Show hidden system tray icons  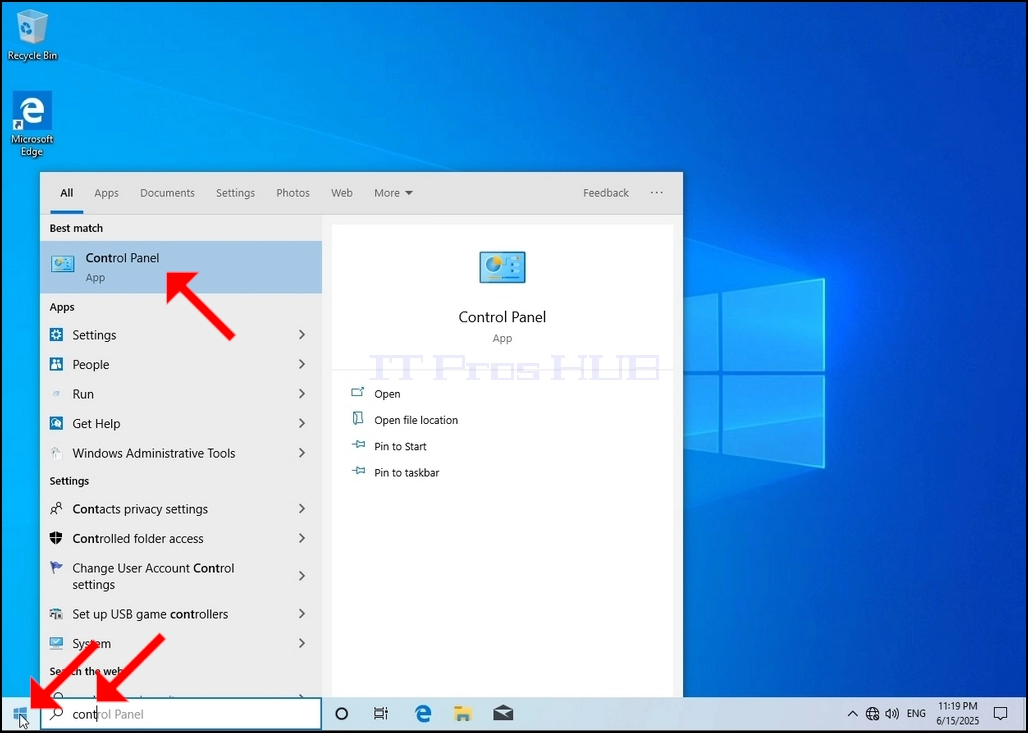click(x=852, y=713)
